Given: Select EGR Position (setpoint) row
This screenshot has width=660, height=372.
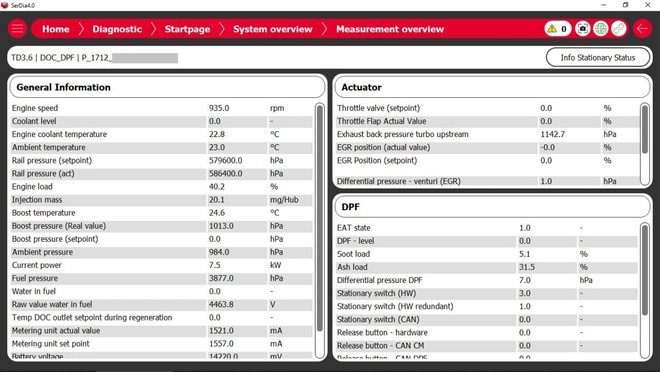Looking at the screenshot, I should [x=487, y=160].
